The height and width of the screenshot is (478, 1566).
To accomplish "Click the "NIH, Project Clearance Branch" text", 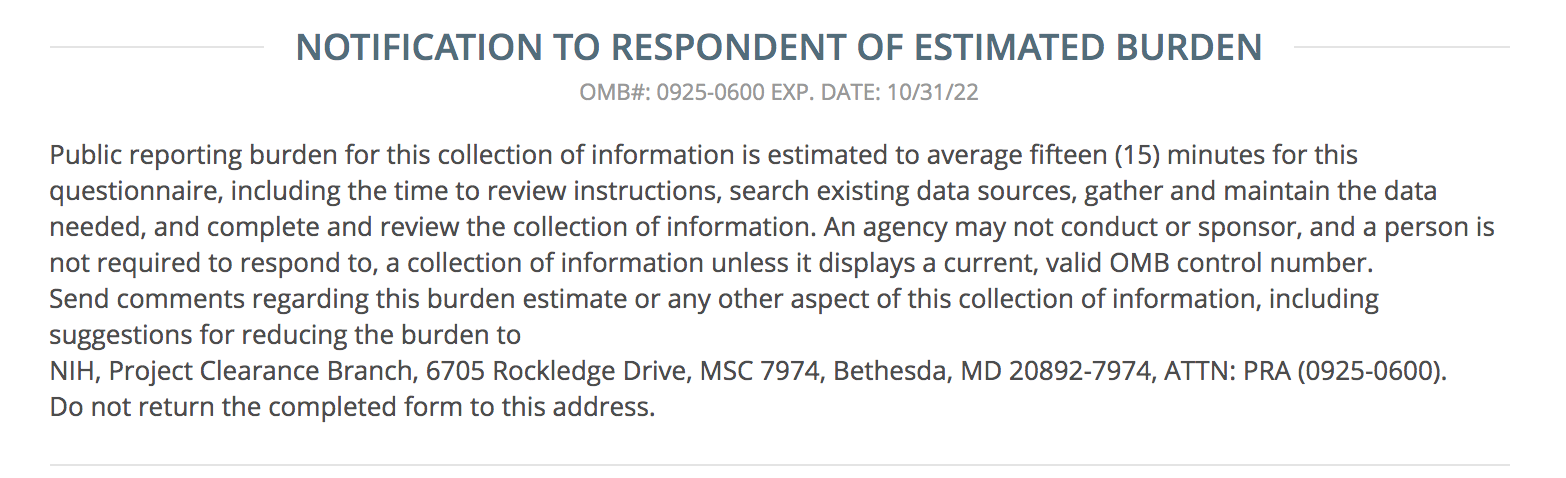I will [x=230, y=371].
